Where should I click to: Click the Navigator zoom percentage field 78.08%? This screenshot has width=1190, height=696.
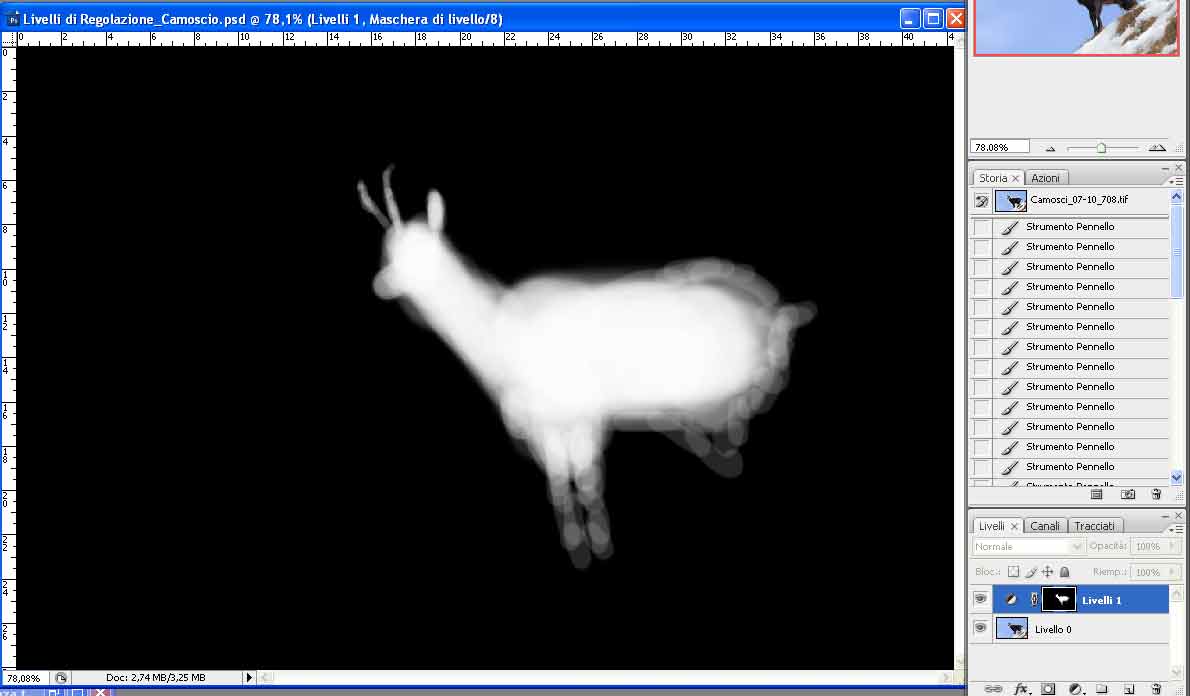coord(1000,147)
